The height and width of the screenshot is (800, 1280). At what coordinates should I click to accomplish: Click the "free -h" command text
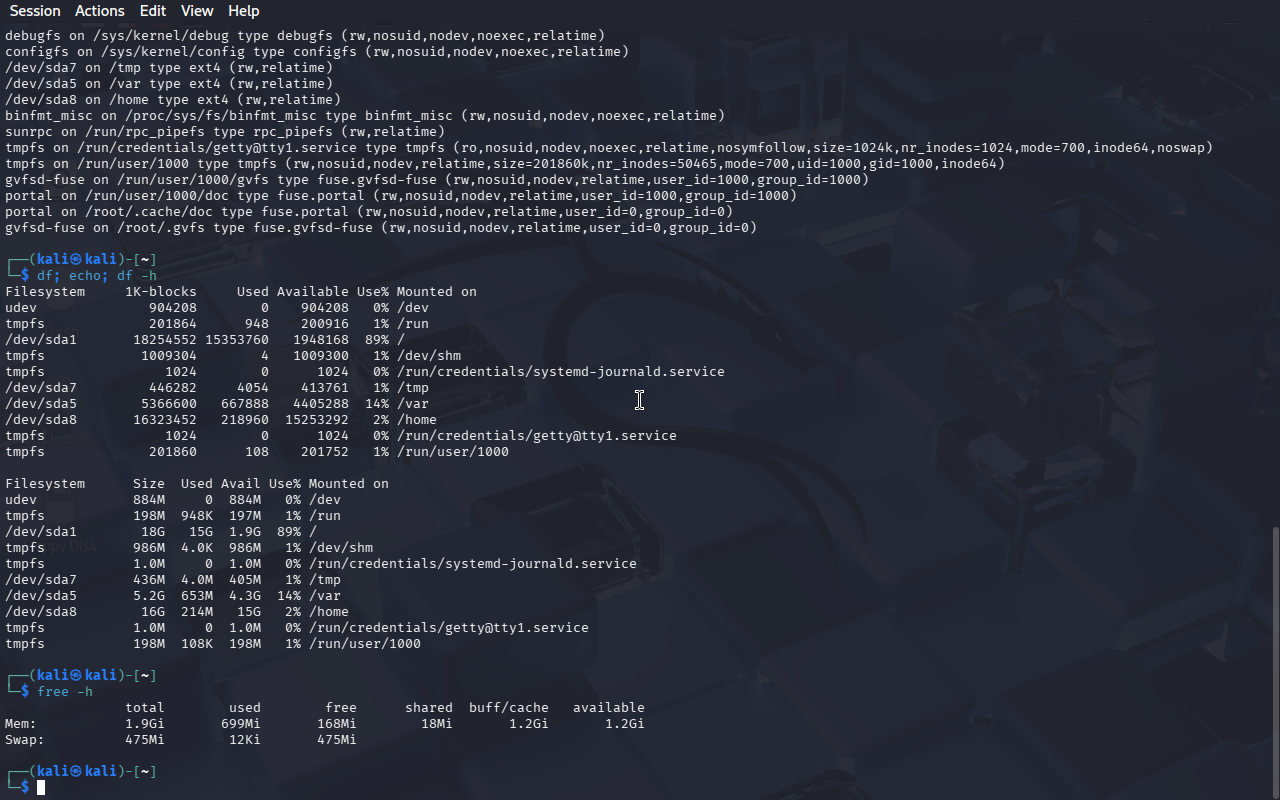65,691
